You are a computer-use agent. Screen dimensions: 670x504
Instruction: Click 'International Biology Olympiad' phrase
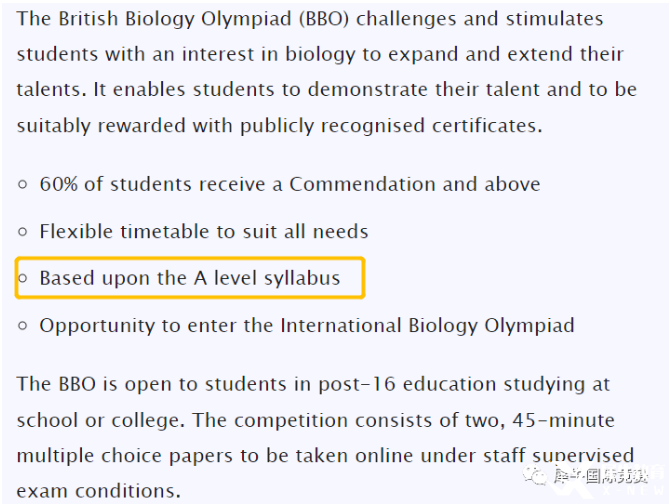(x=427, y=325)
